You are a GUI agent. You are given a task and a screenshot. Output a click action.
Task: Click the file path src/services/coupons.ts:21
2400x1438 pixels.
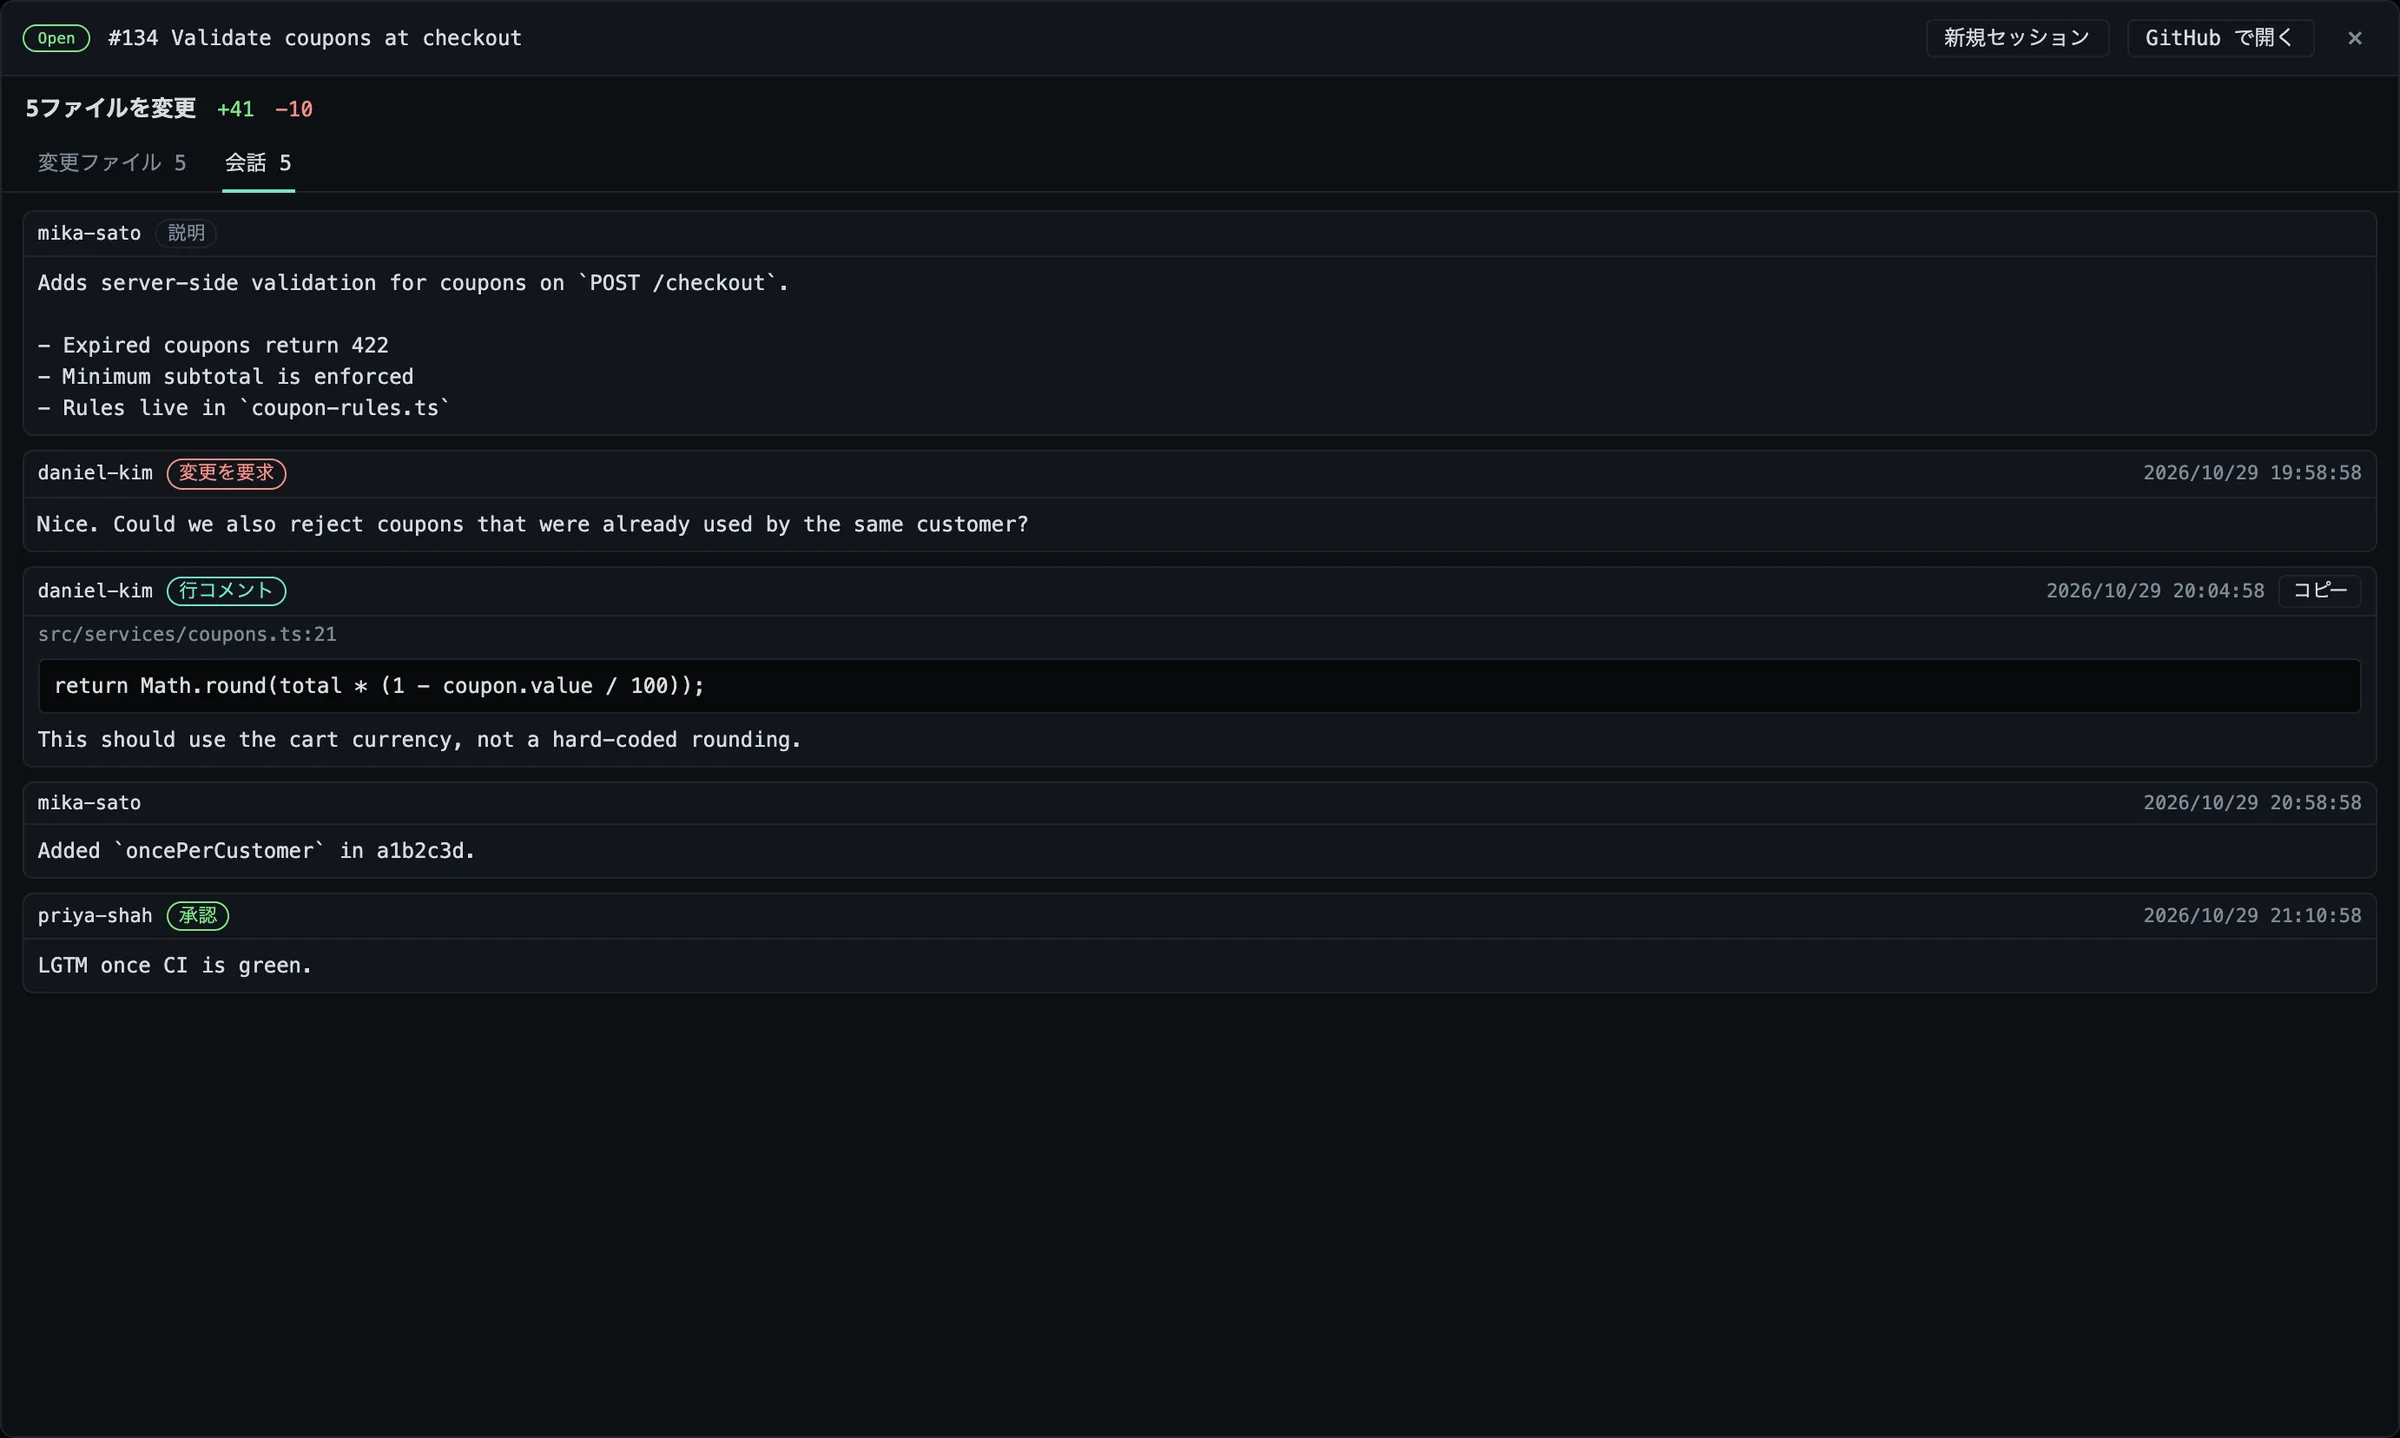[187, 634]
